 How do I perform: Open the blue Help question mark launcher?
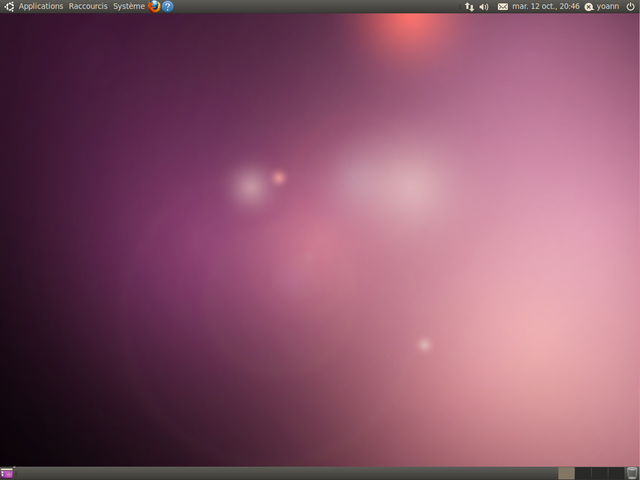(168, 7)
